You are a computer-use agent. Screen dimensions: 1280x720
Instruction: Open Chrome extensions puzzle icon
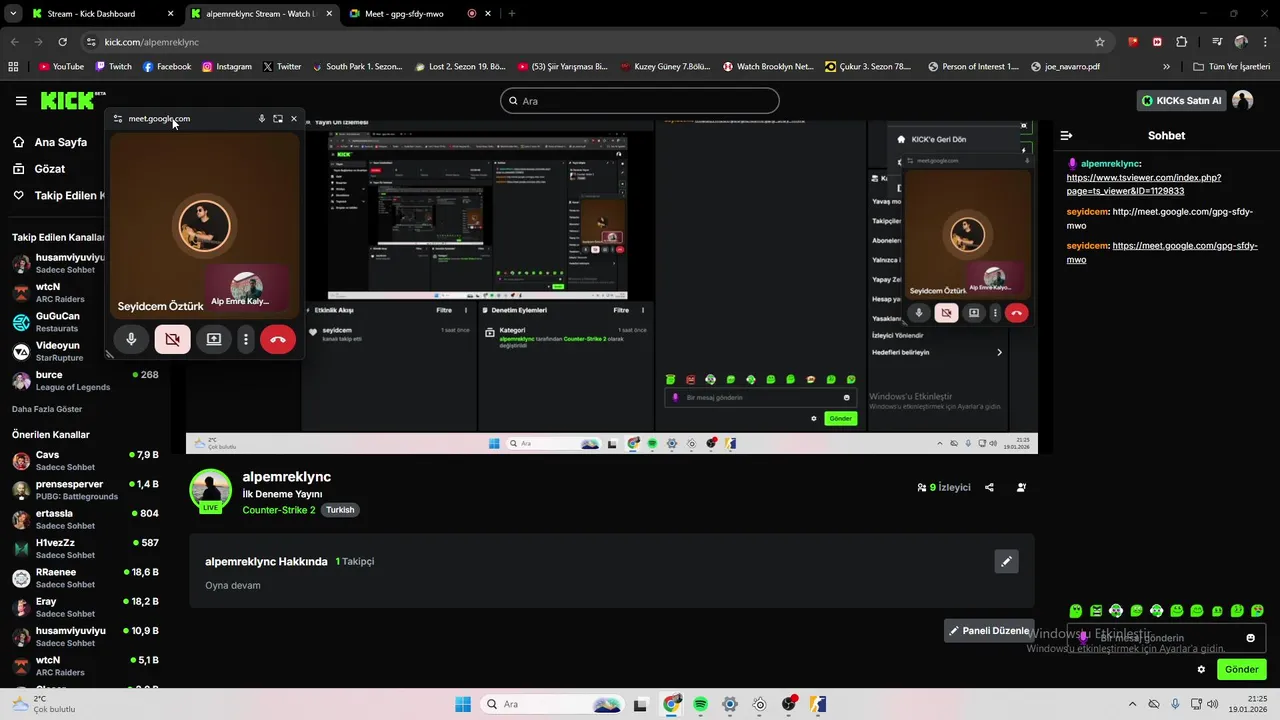[x=1182, y=42]
